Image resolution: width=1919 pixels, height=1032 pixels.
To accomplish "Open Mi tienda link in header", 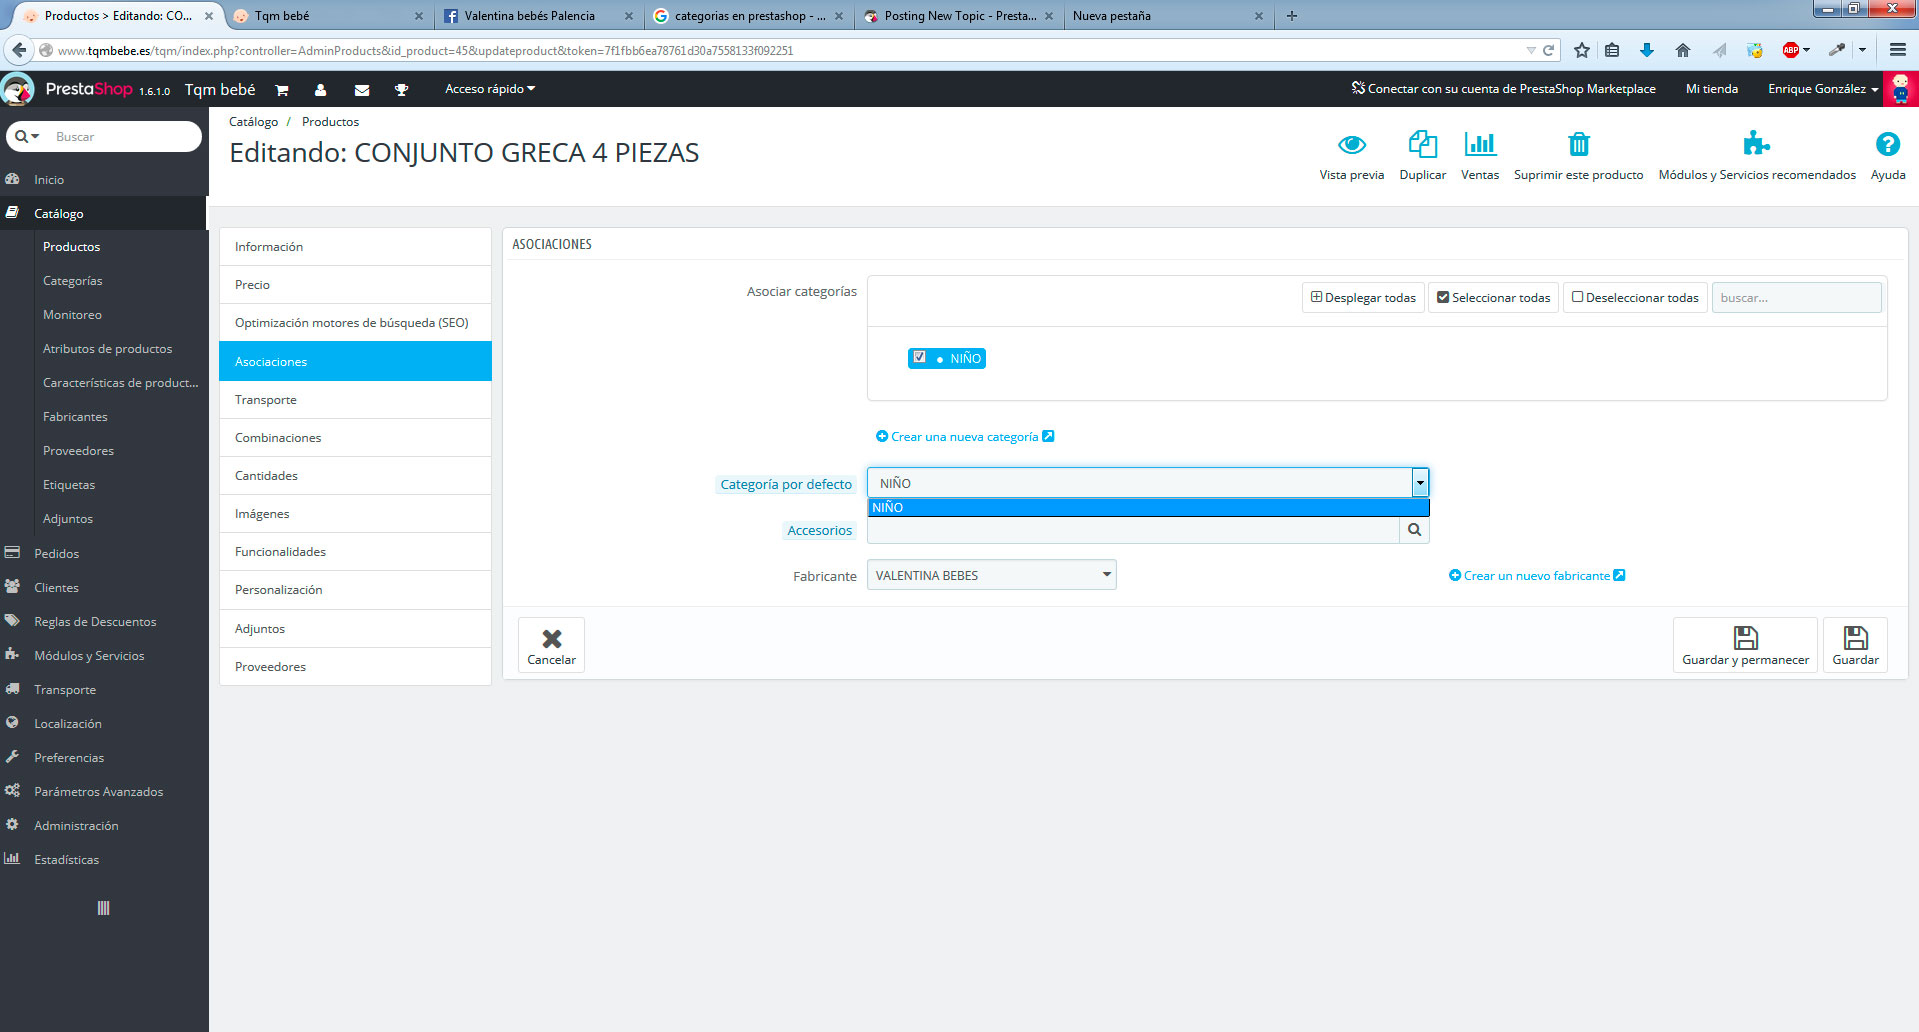I will 1712,89.
